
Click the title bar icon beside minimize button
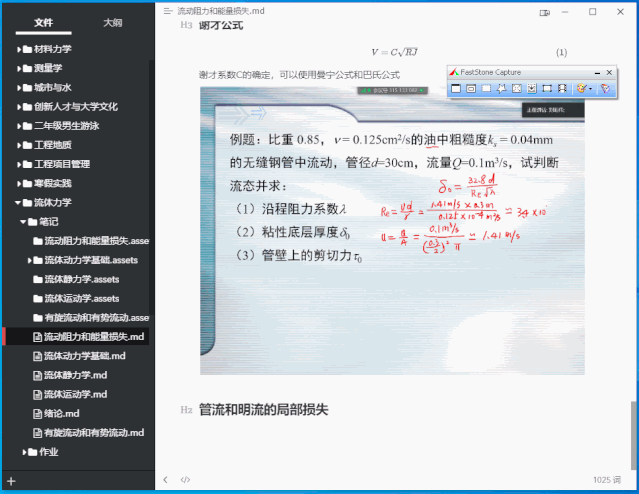click(x=544, y=13)
